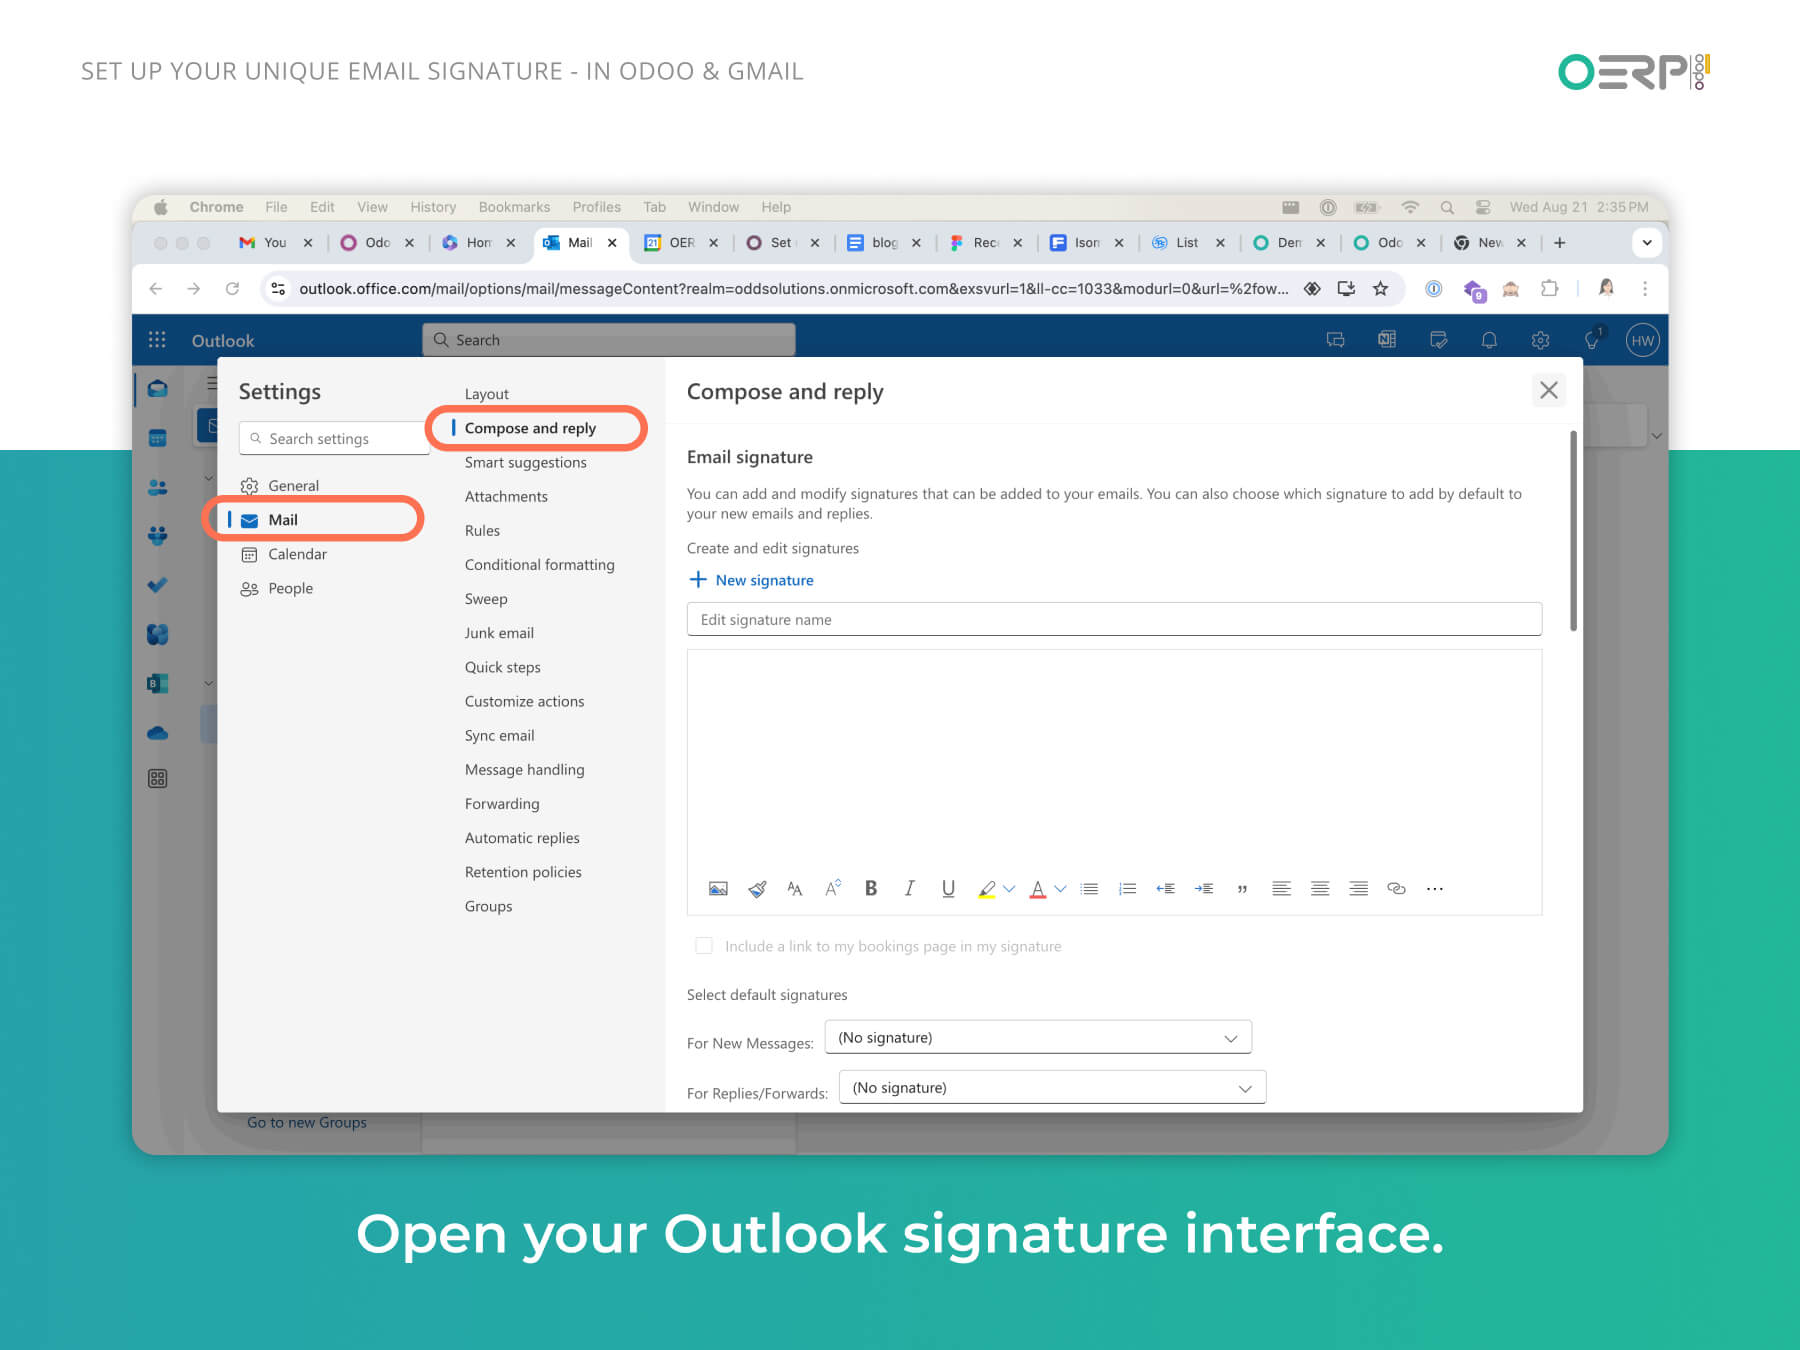
Task: Select the Format painter icon
Action: pos(757,888)
